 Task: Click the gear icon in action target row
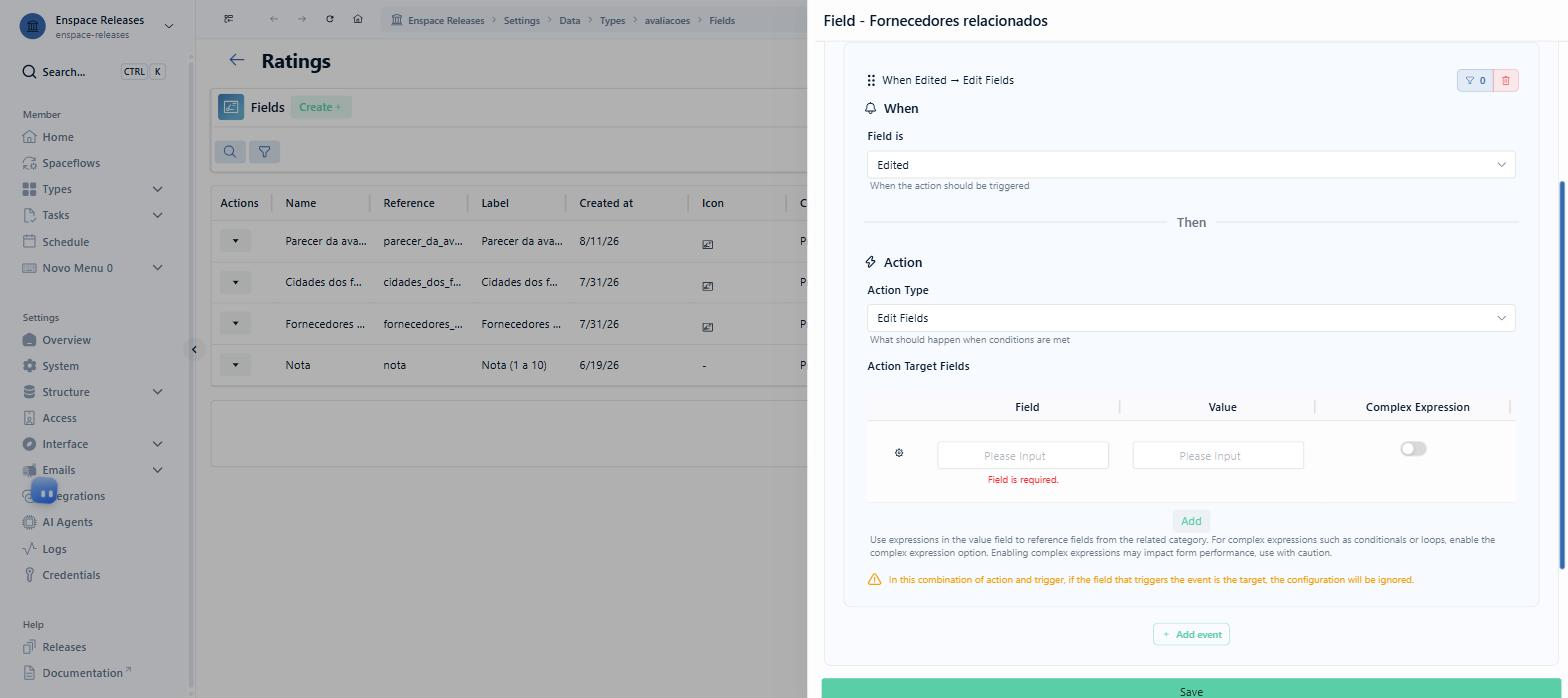pyautogui.click(x=899, y=453)
